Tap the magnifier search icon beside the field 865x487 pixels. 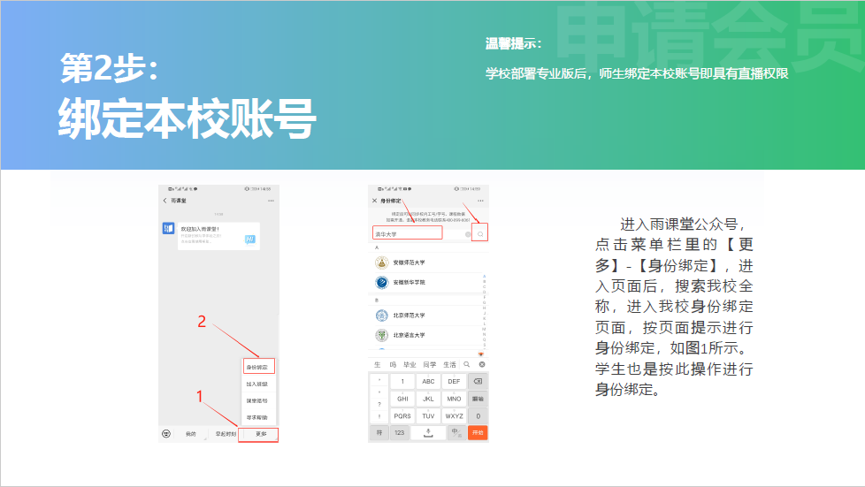pos(480,234)
